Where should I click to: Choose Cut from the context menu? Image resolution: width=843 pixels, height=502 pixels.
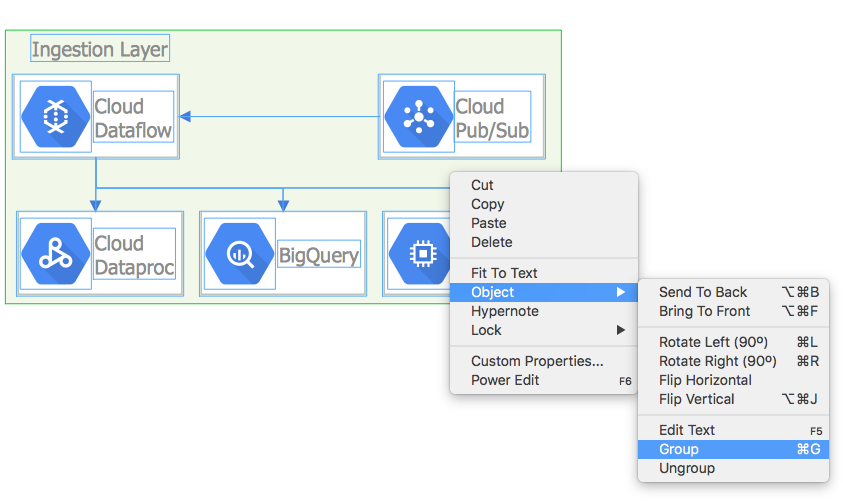pyautogui.click(x=544, y=185)
